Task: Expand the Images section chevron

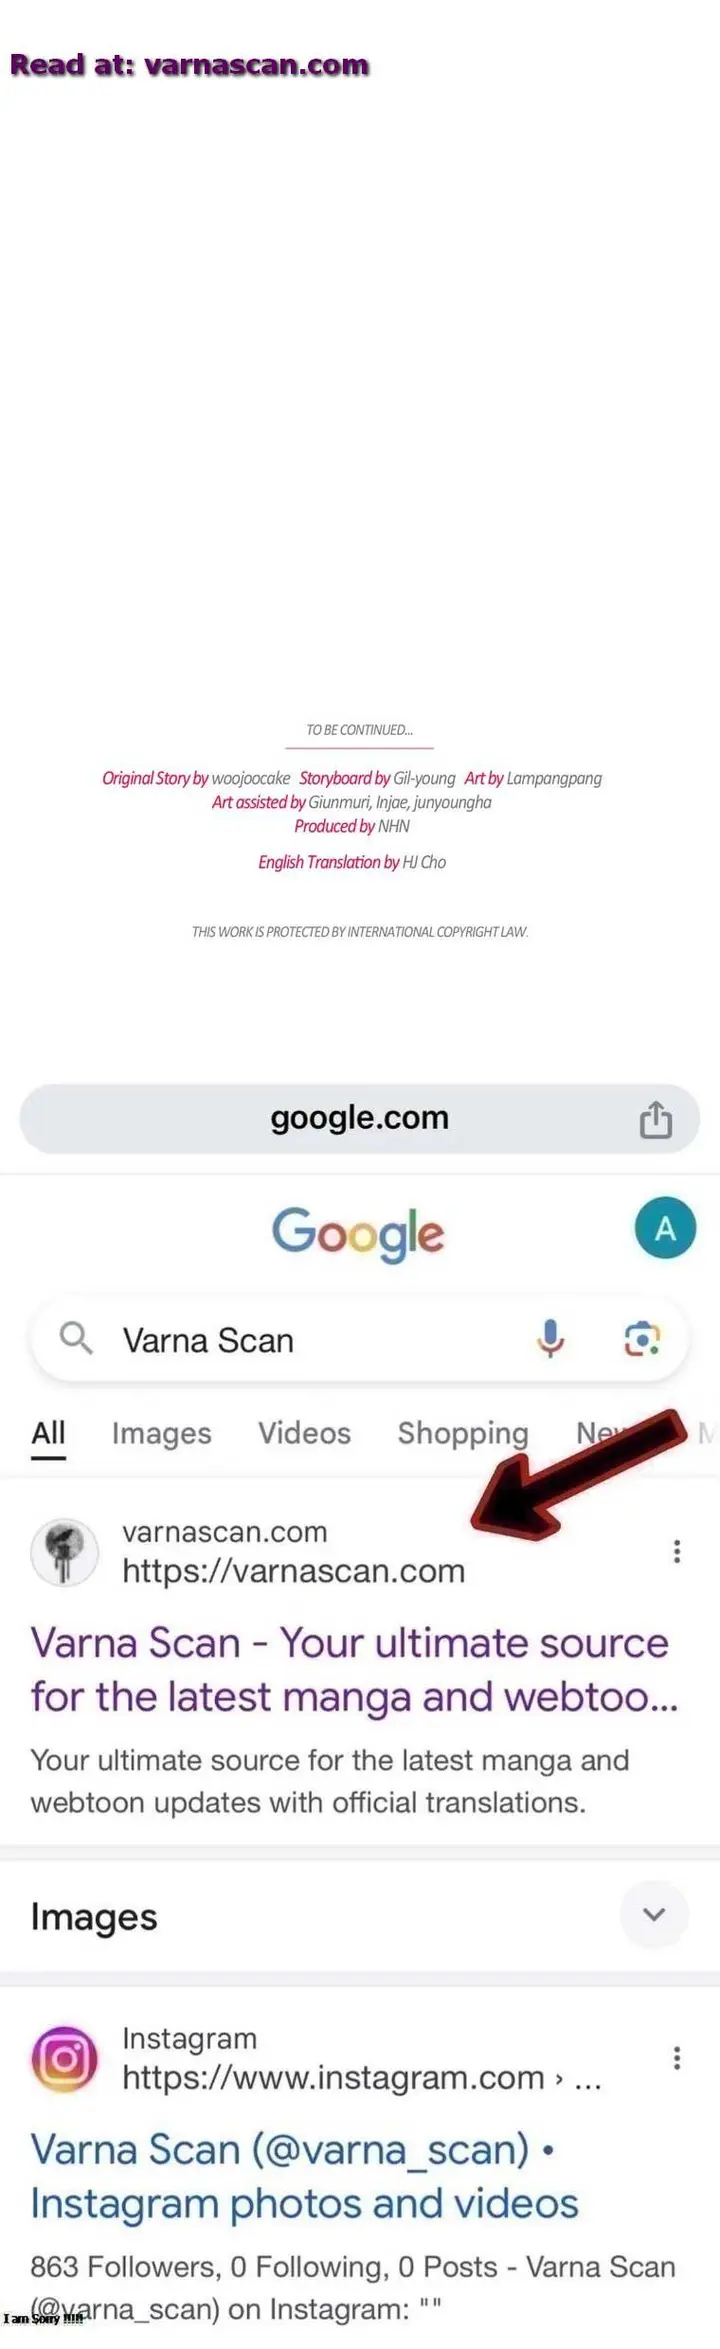Action: coord(654,1915)
